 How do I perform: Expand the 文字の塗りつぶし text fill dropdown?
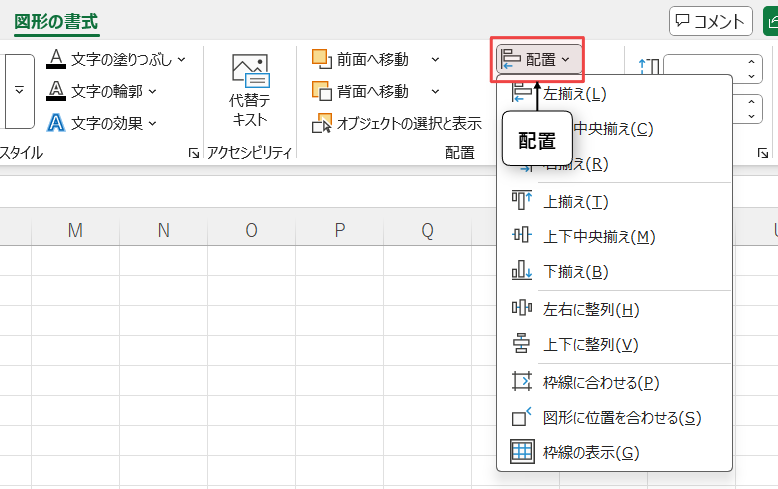click(x=181, y=59)
